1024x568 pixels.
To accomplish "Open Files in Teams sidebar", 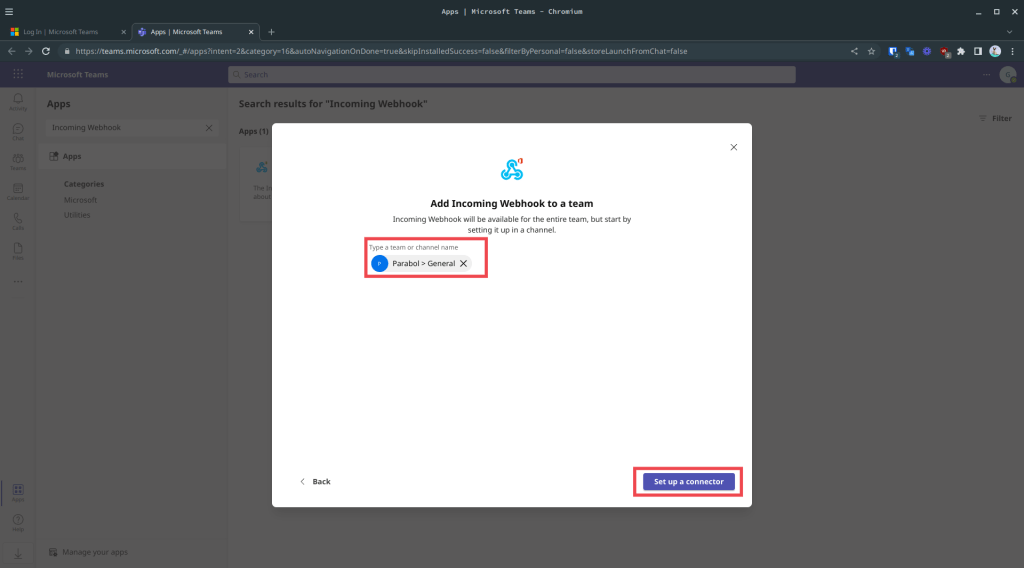I will pos(18,251).
